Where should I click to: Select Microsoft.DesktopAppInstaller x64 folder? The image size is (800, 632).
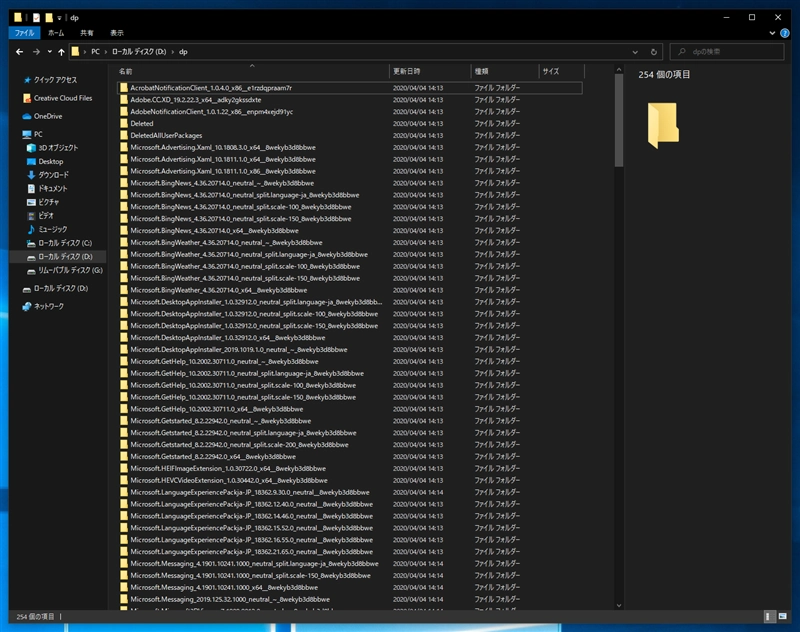[350, 338]
